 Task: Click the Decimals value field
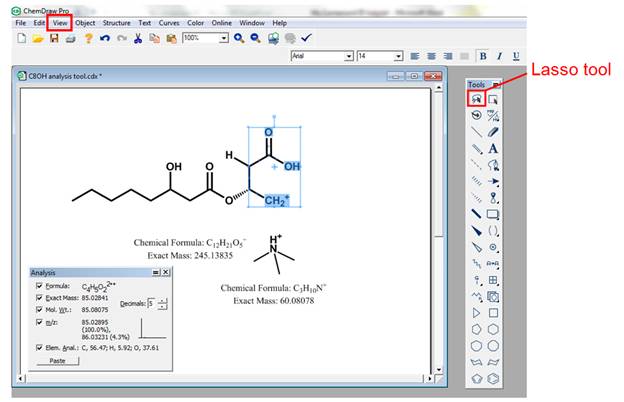[152, 304]
